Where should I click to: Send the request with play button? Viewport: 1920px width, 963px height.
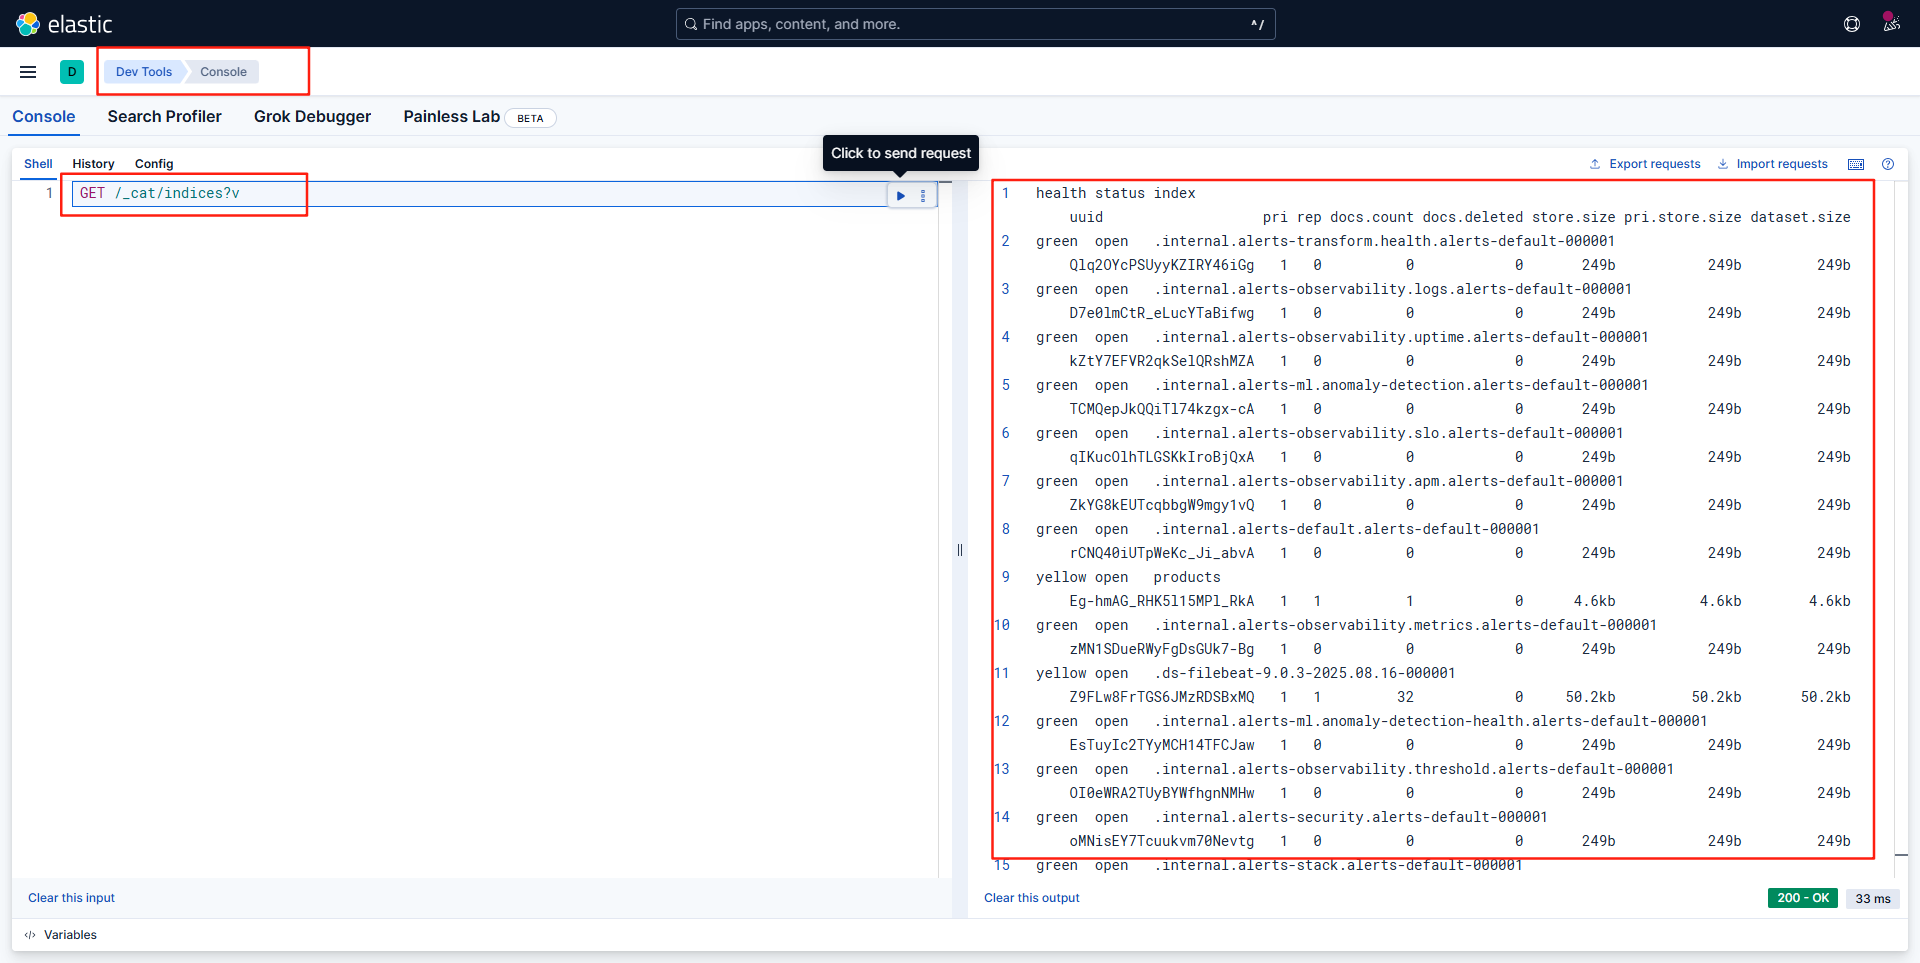coord(901,196)
